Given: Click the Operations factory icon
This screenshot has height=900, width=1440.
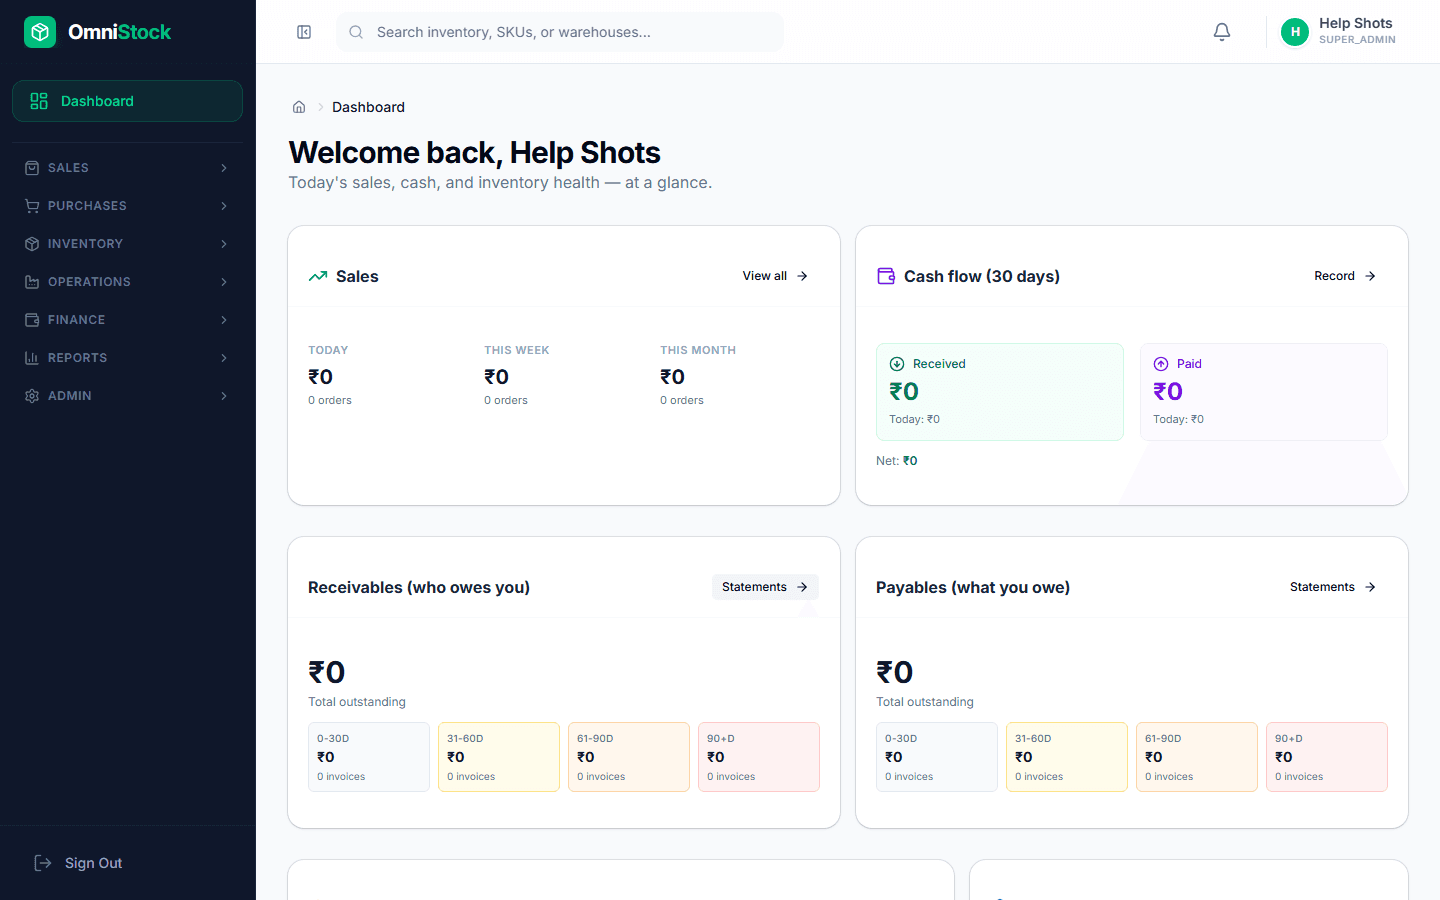Looking at the screenshot, I should pos(32,282).
